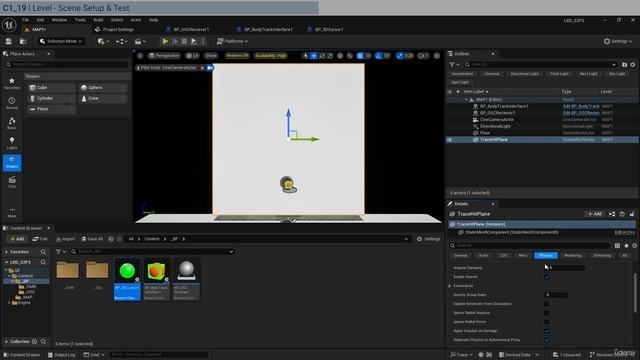Image resolution: width=640 pixels, height=360 pixels.
Task: Open the viewport Show menu
Action: (x=211, y=56)
